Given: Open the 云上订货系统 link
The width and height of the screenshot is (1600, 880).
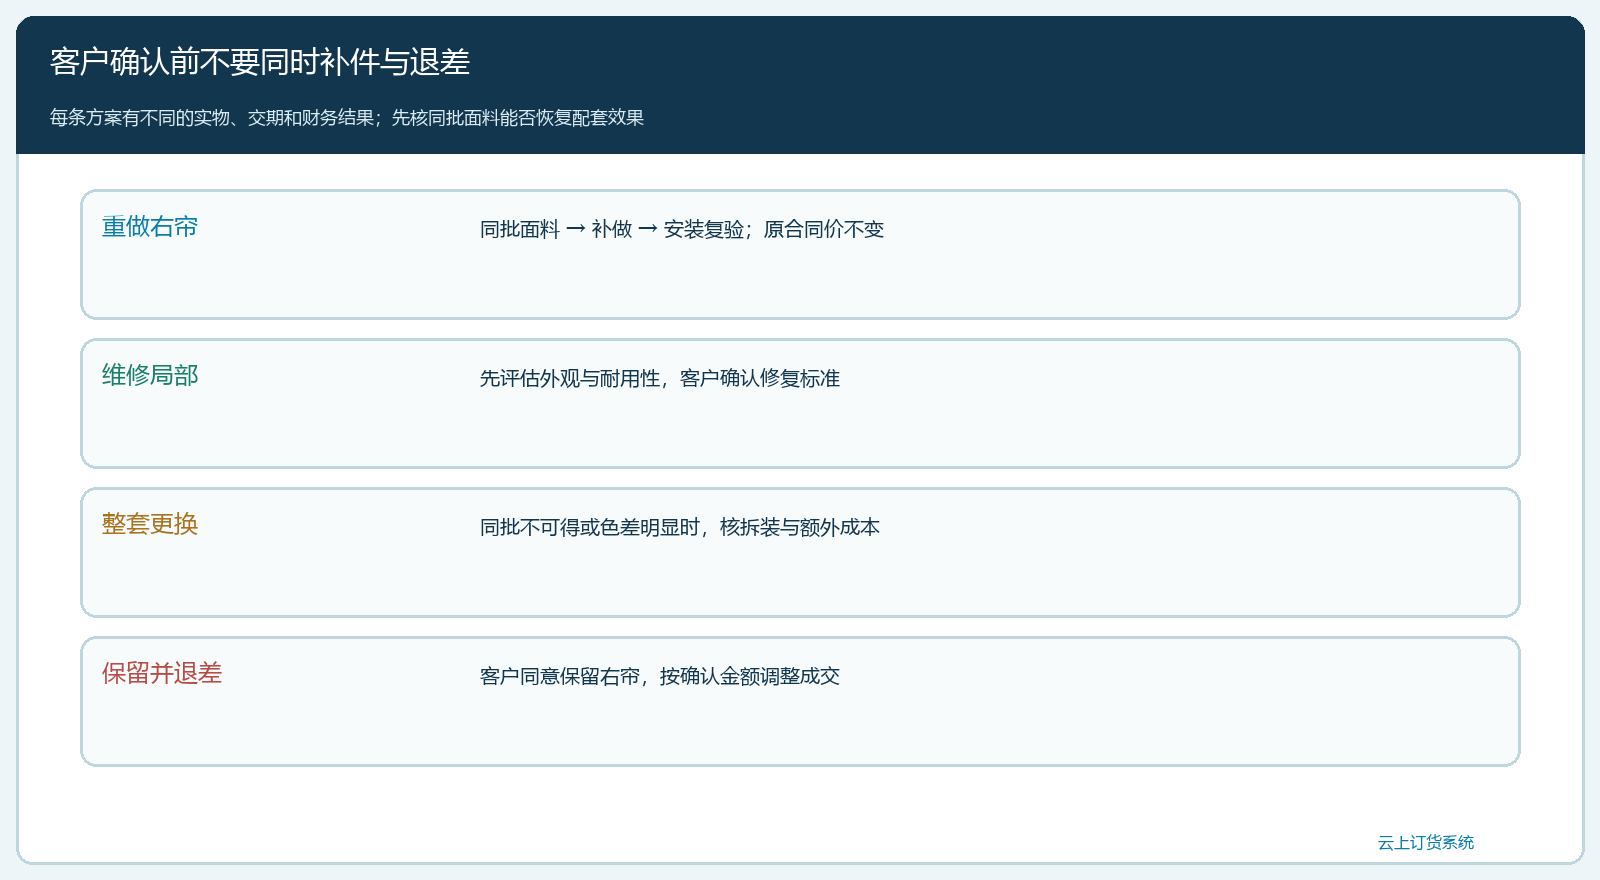Looking at the screenshot, I should [1426, 843].
